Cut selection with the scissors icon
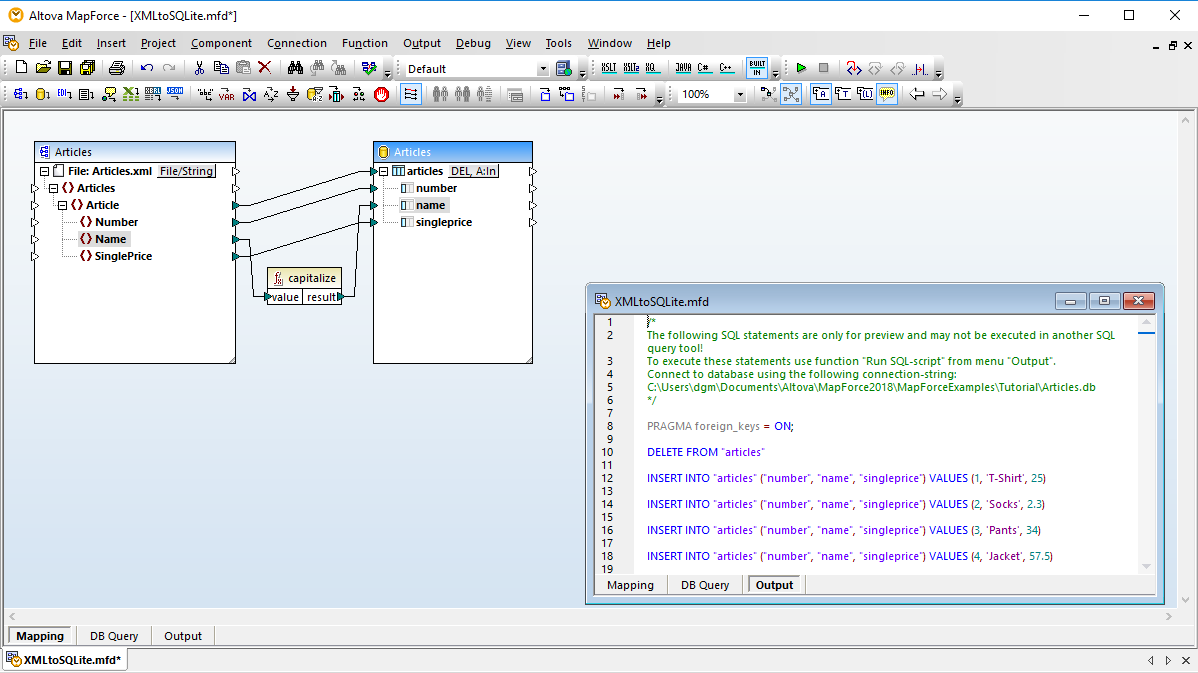1198x673 pixels. tap(199, 68)
